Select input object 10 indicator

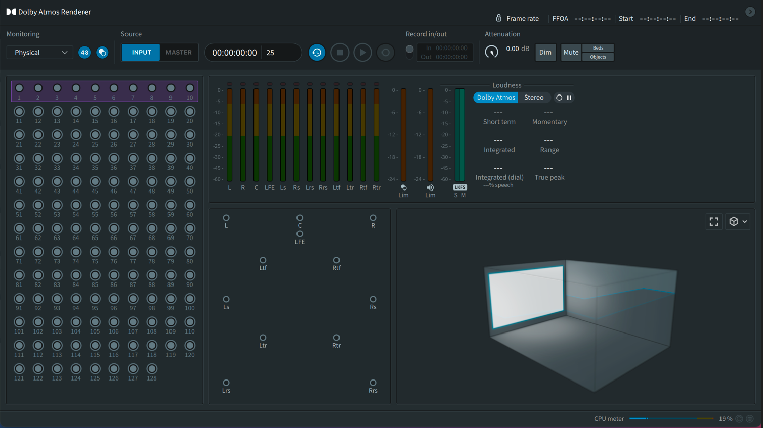[x=190, y=88]
